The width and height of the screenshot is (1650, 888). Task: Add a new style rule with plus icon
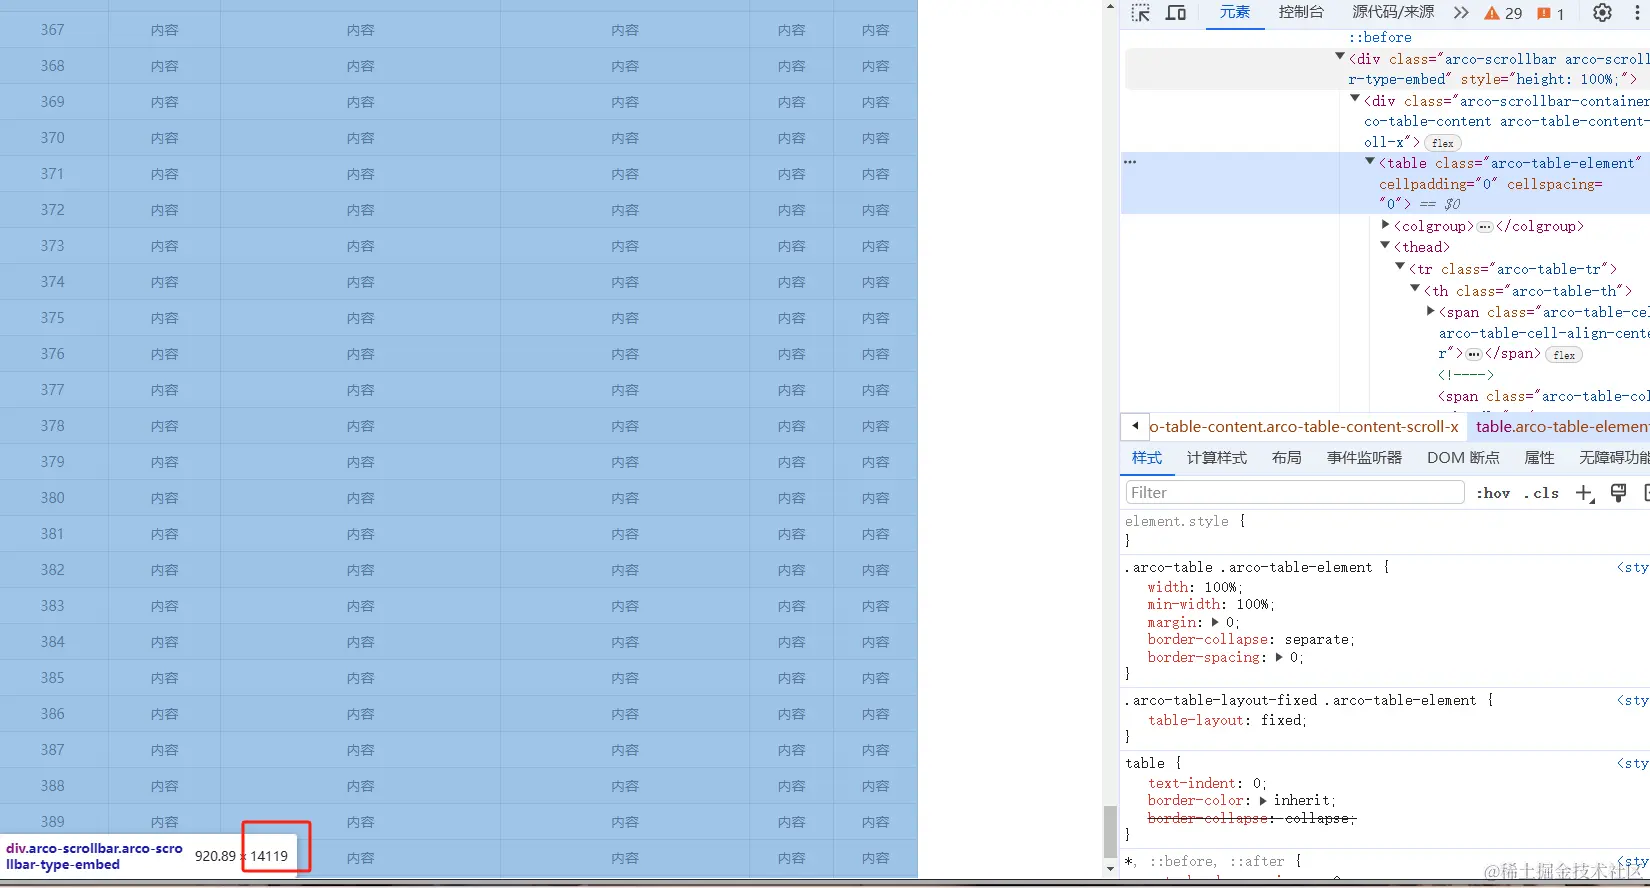[1584, 493]
